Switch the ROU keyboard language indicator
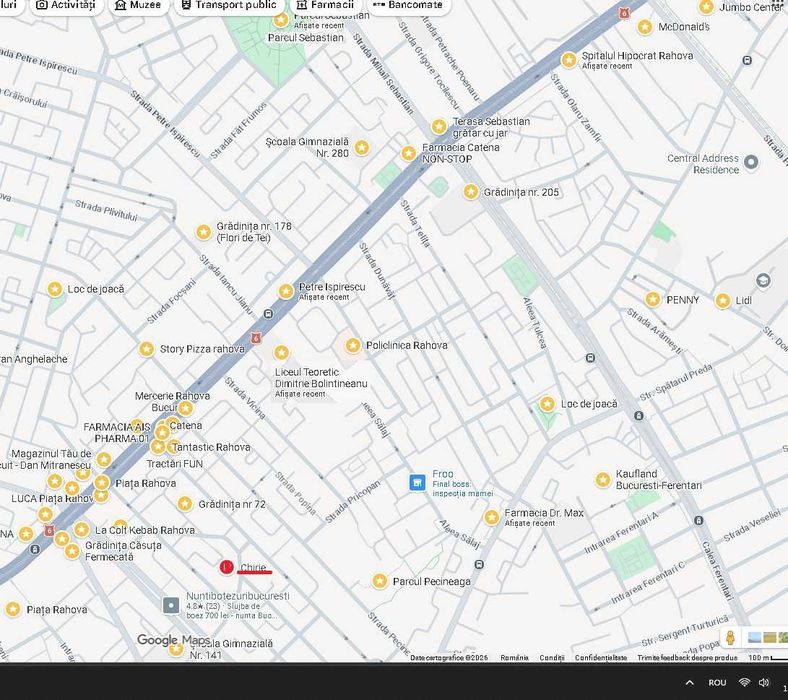The width and height of the screenshot is (788, 700). pyautogui.click(x=717, y=682)
